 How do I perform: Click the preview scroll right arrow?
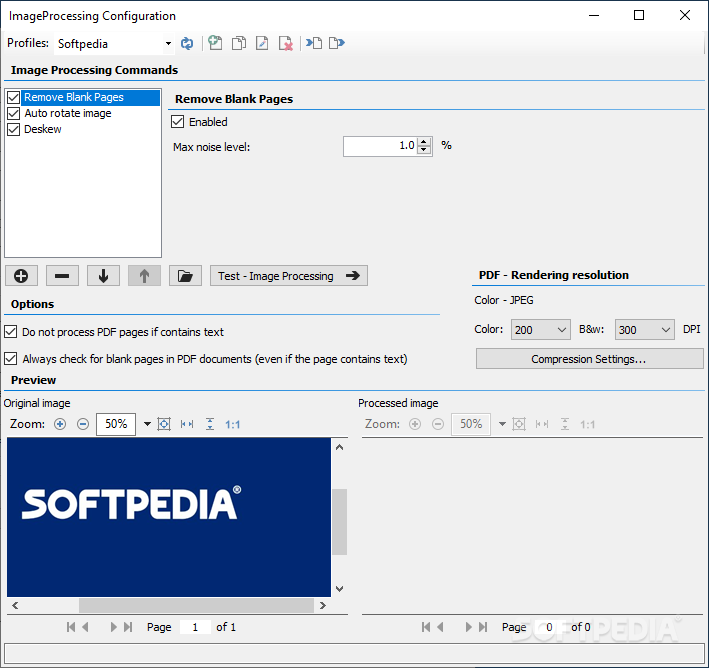323,605
